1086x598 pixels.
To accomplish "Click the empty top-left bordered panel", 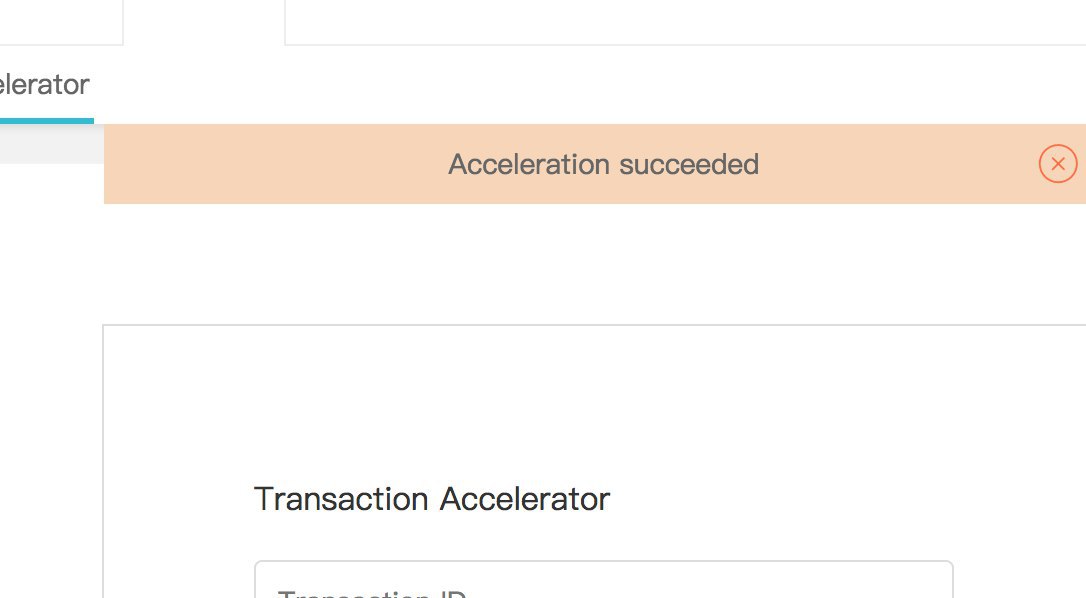I will pyautogui.click(x=61, y=22).
